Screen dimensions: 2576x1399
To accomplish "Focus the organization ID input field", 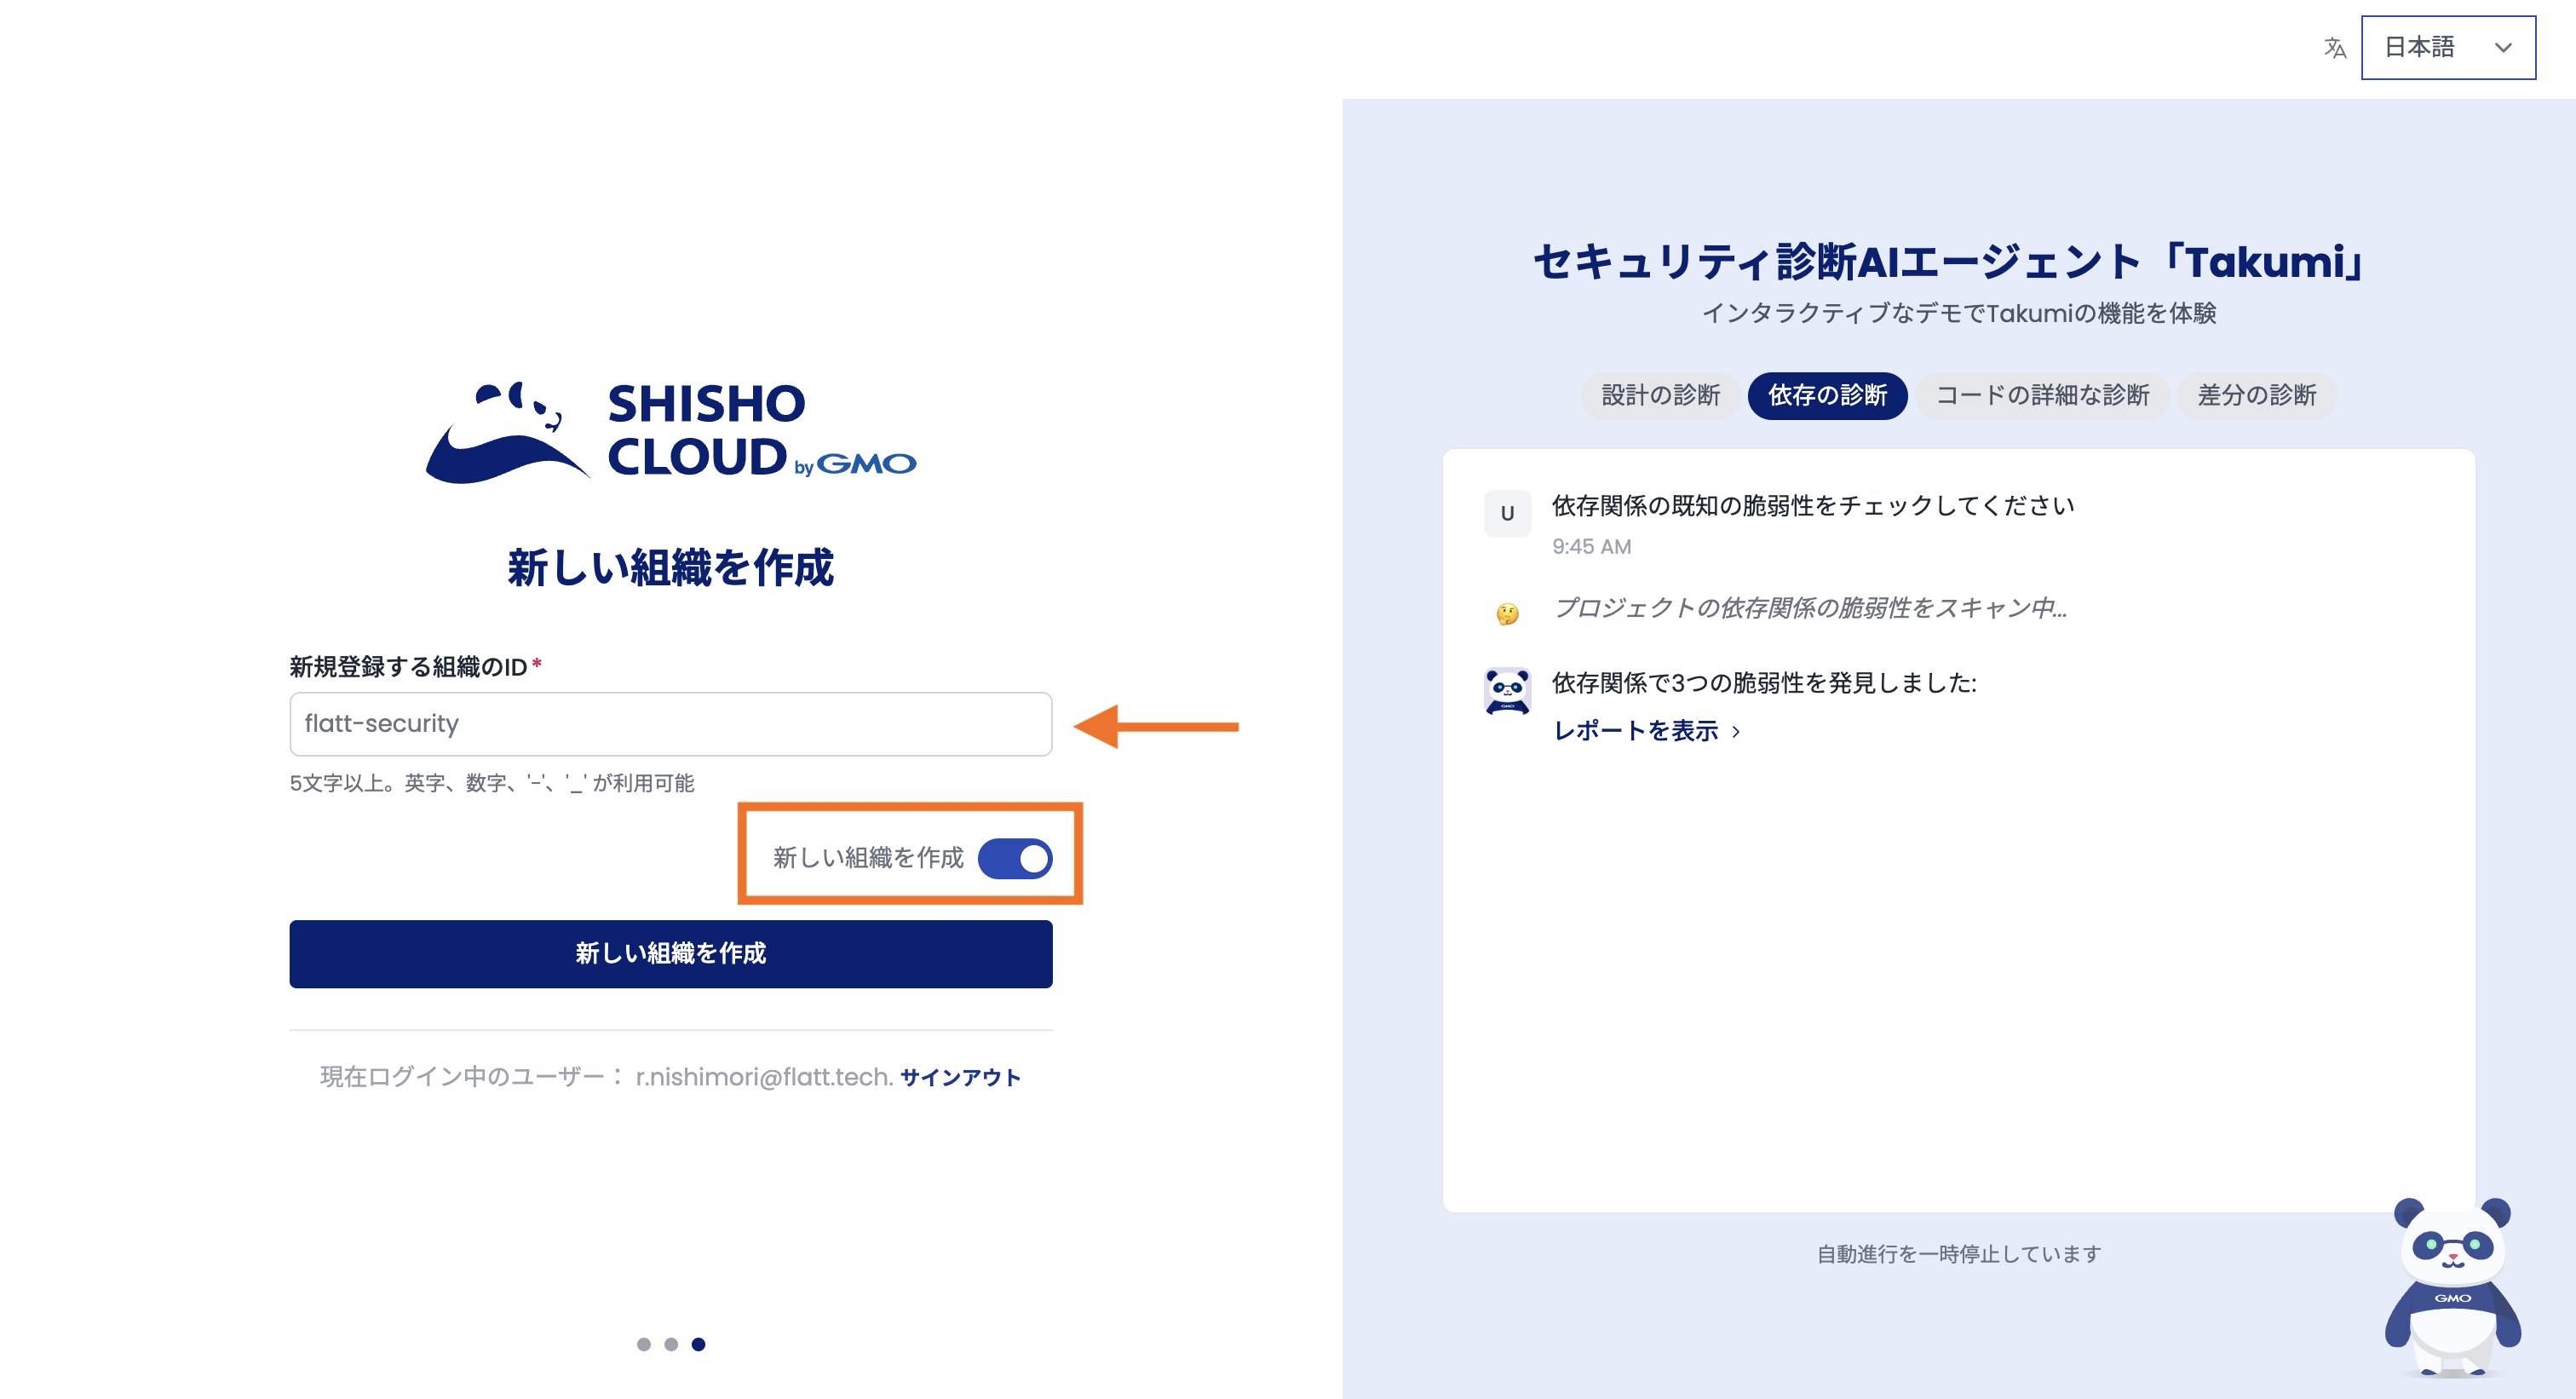I will point(670,723).
